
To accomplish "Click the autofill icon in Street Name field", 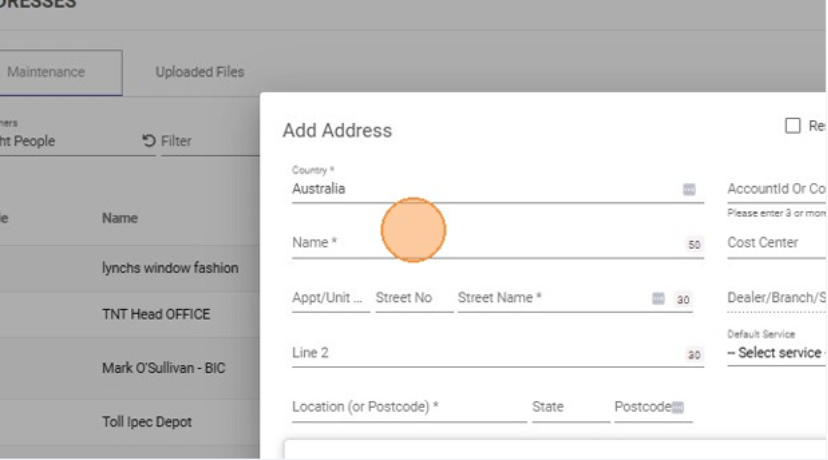I will (658, 298).
